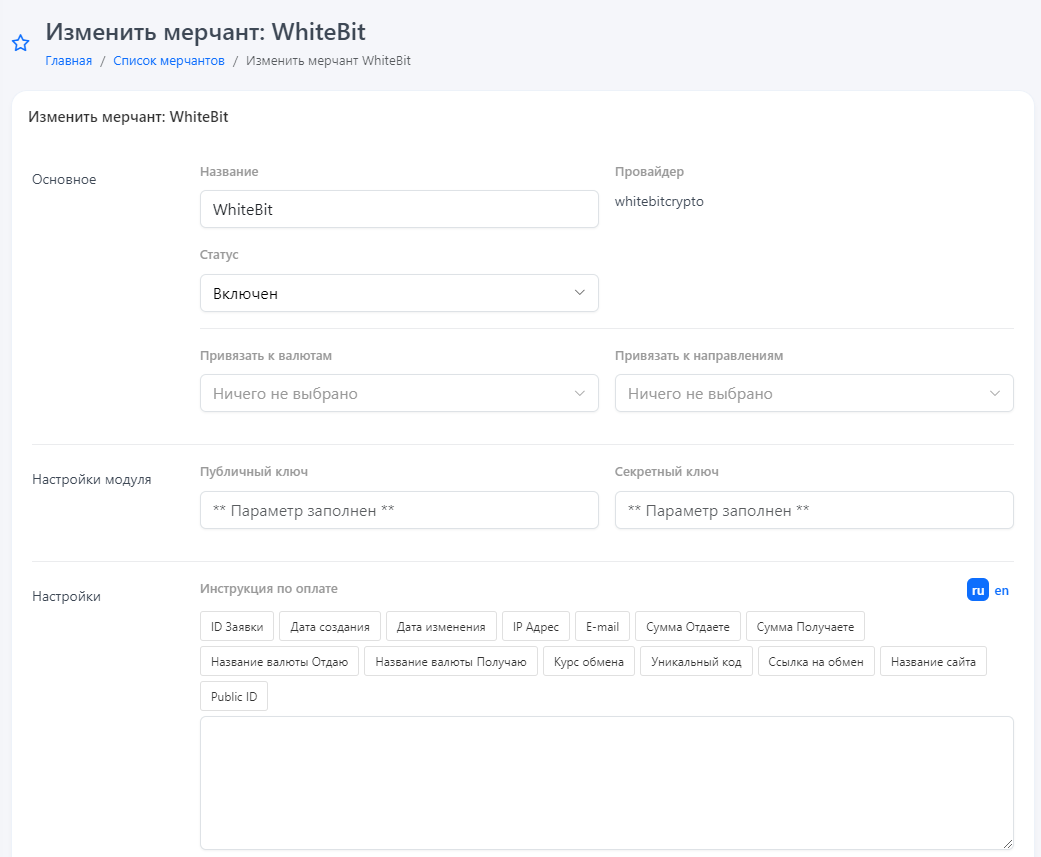Expand Привязать к направлениям dropdown
Viewport: 1041px width, 857px height.
(814, 393)
